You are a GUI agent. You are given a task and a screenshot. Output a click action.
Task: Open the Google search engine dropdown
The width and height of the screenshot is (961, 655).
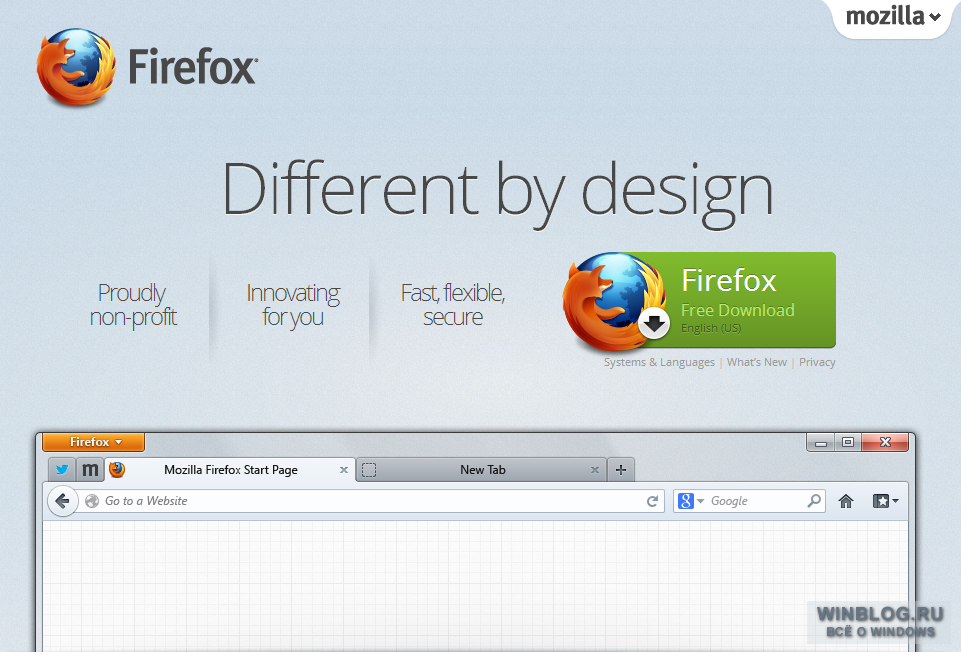coord(691,501)
